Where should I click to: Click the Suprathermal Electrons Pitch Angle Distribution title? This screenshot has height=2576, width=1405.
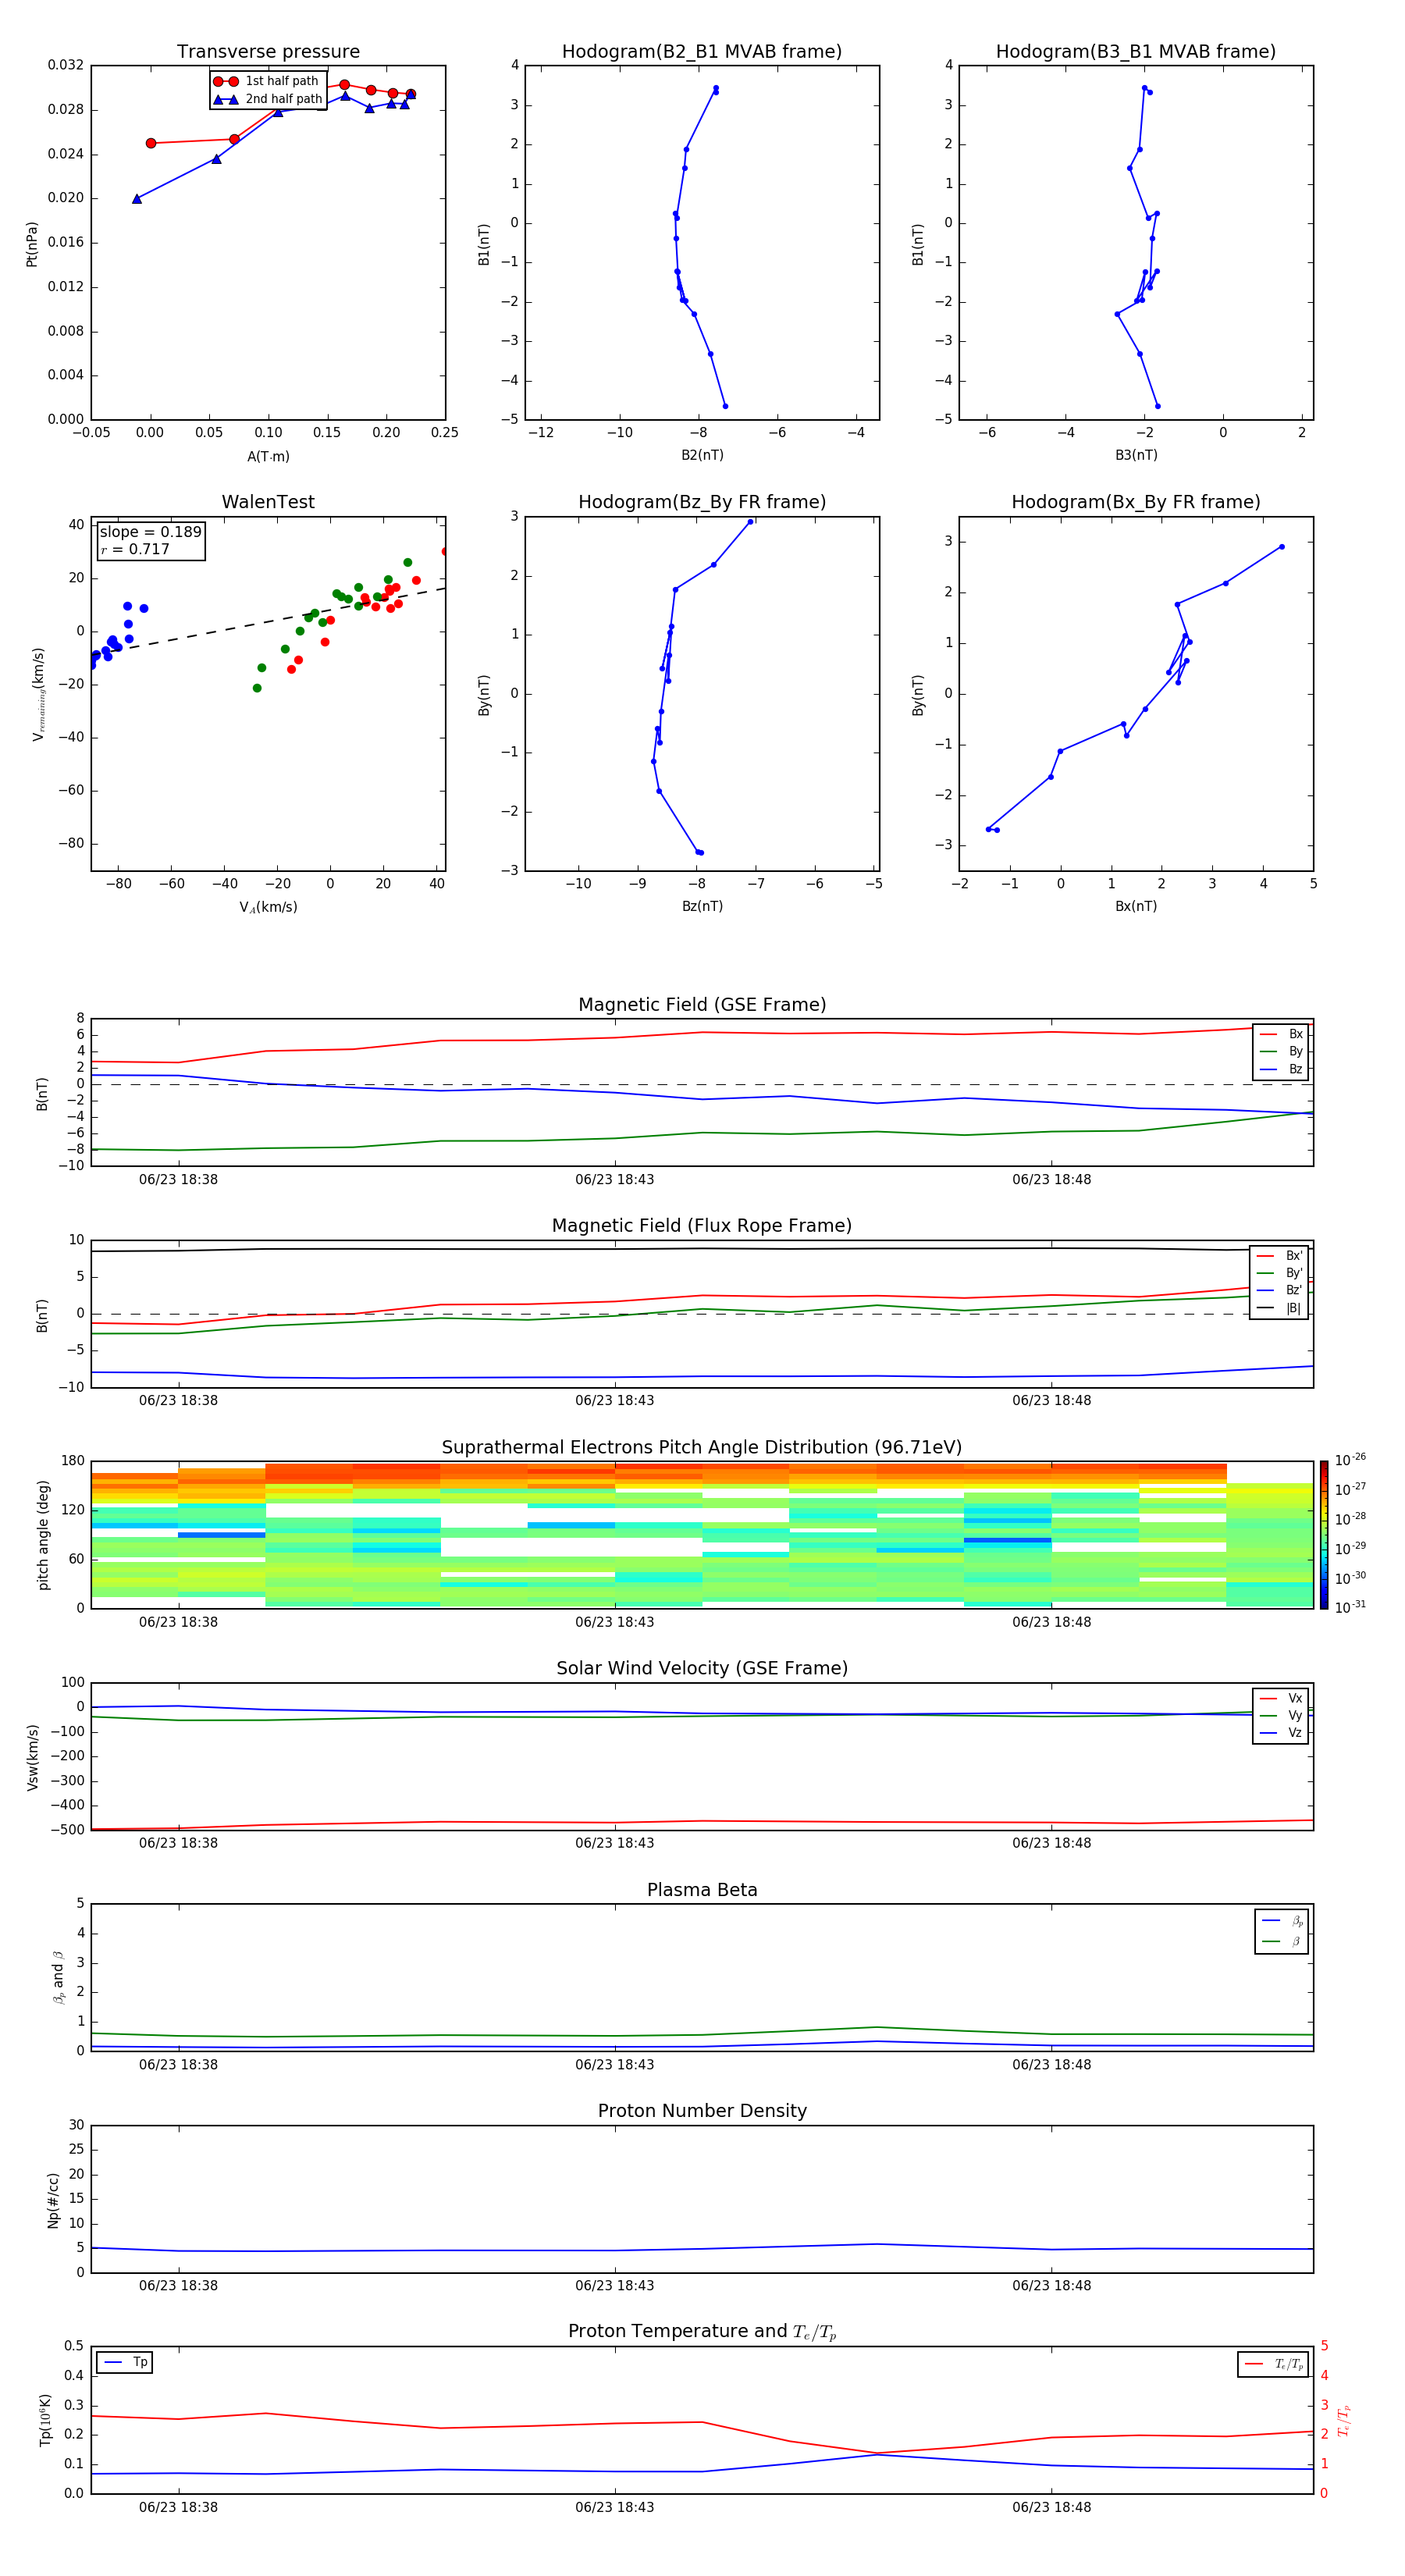click(x=702, y=1448)
